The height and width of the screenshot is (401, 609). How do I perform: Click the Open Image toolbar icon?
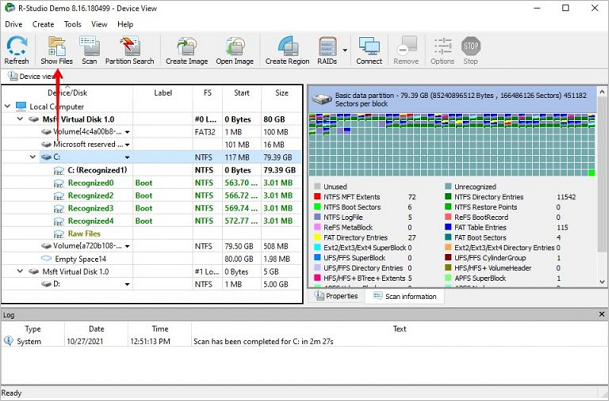point(235,50)
